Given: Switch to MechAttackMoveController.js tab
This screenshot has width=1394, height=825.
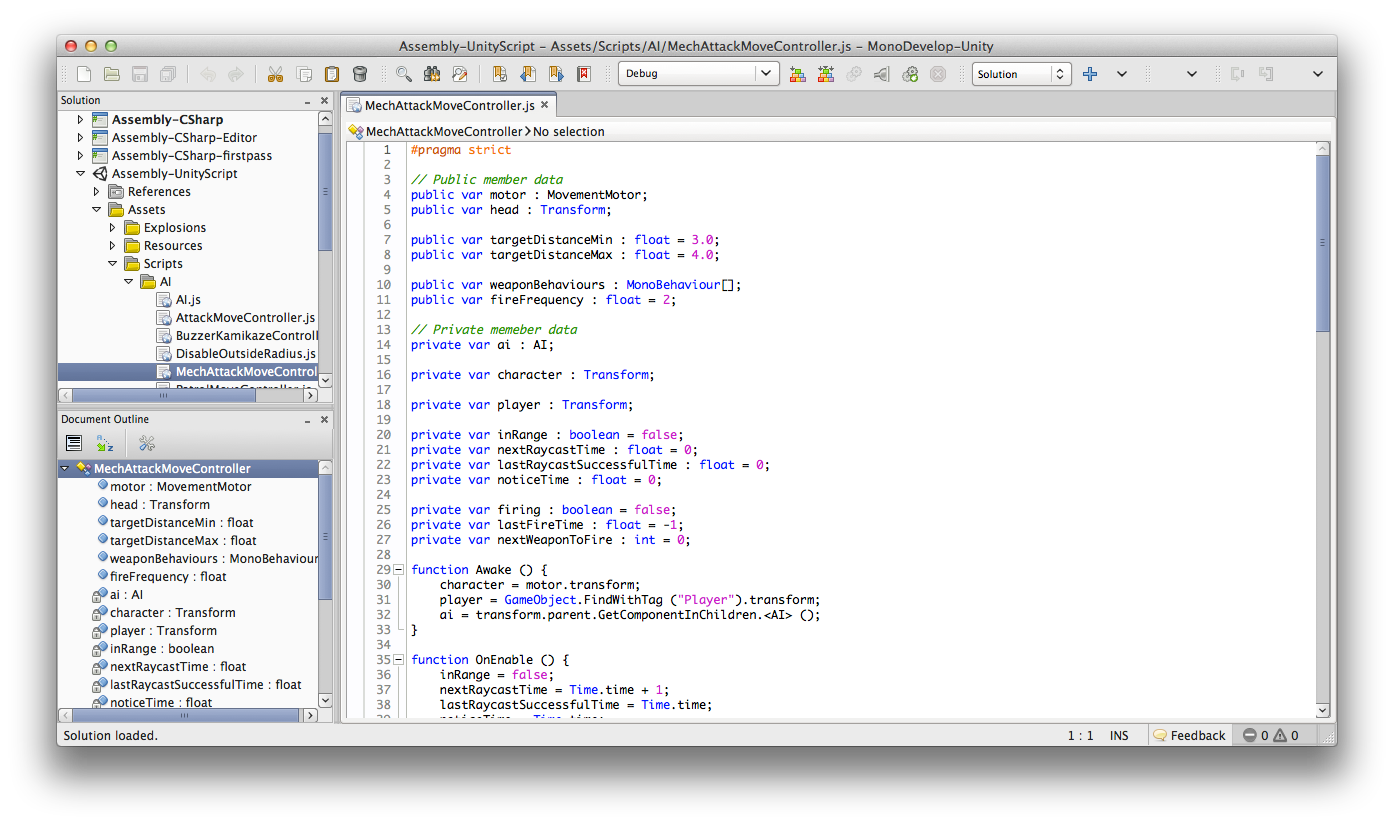Looking at the screenshot, I should [x=449, y=105].
